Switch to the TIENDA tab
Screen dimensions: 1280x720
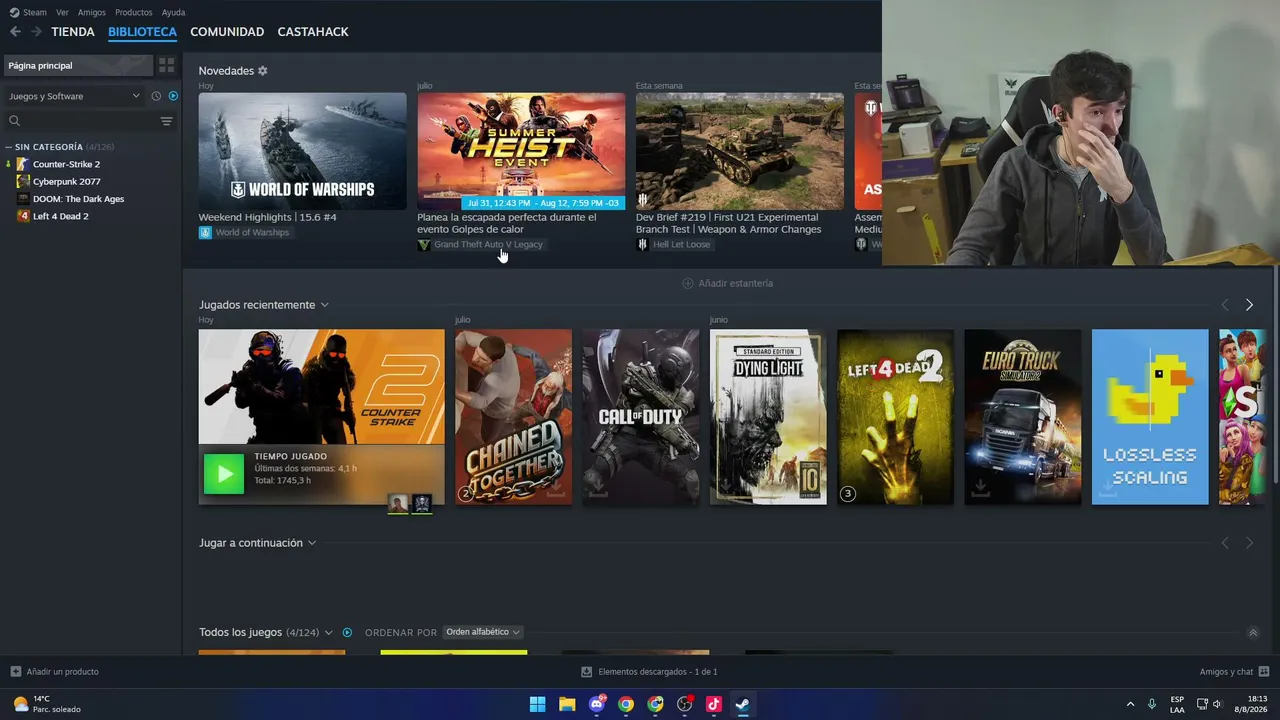coord(73,32)
